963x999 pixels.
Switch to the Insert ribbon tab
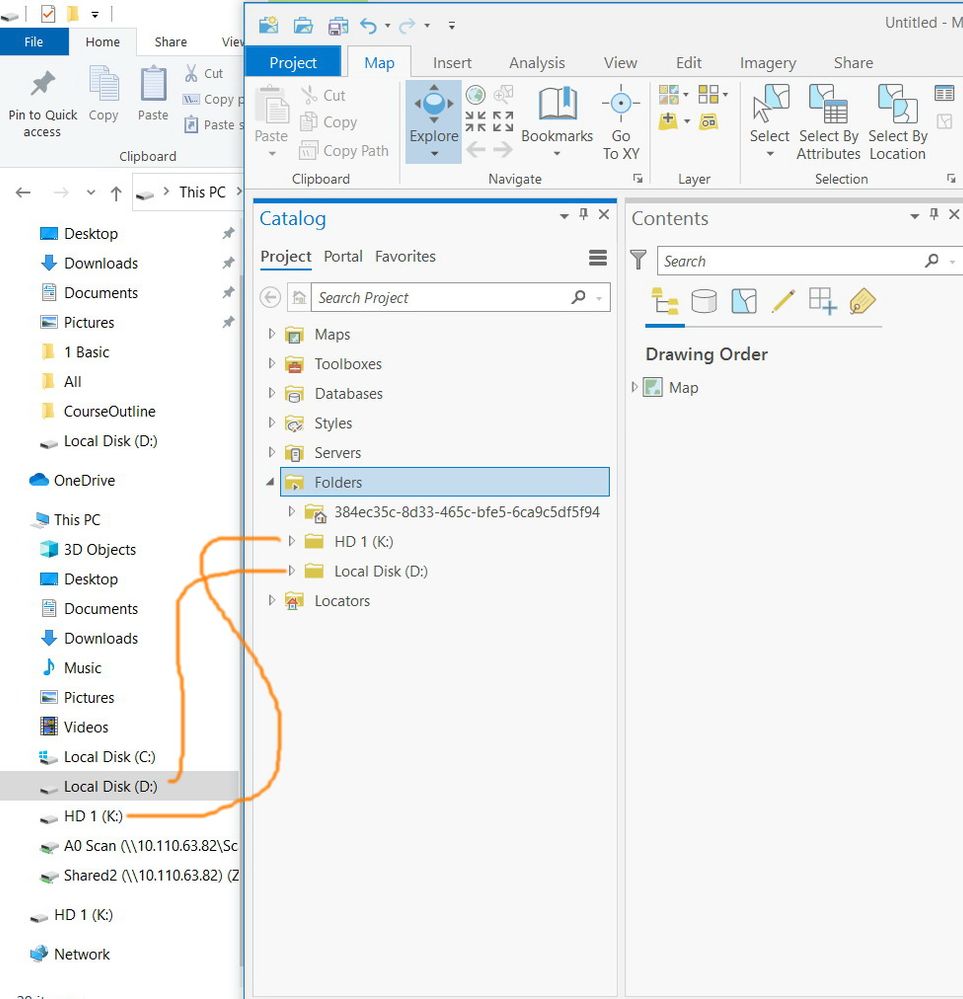coord(452,62)
